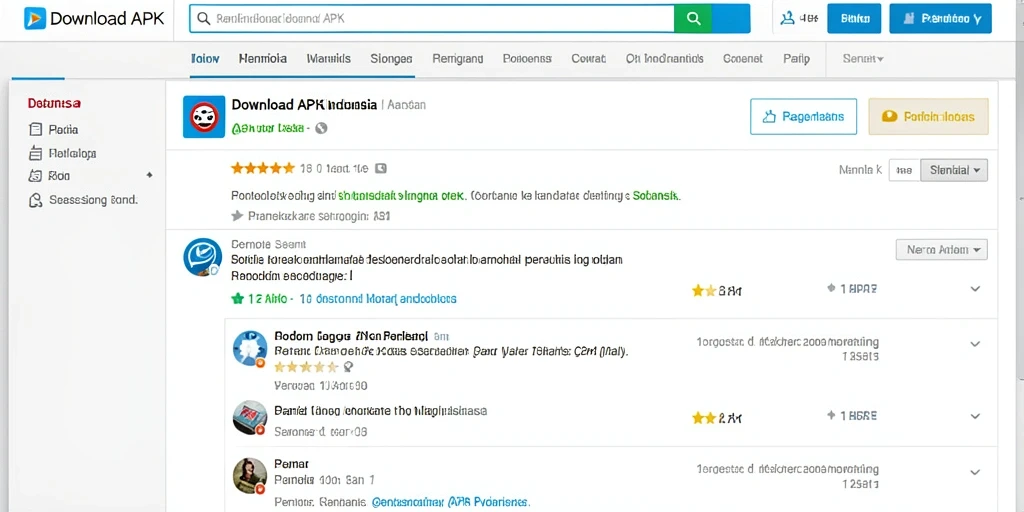The height and width of the screenshot is (512, 1024).
Task: Select the Oh Inodnantids tab
Action: pos(664,59)
